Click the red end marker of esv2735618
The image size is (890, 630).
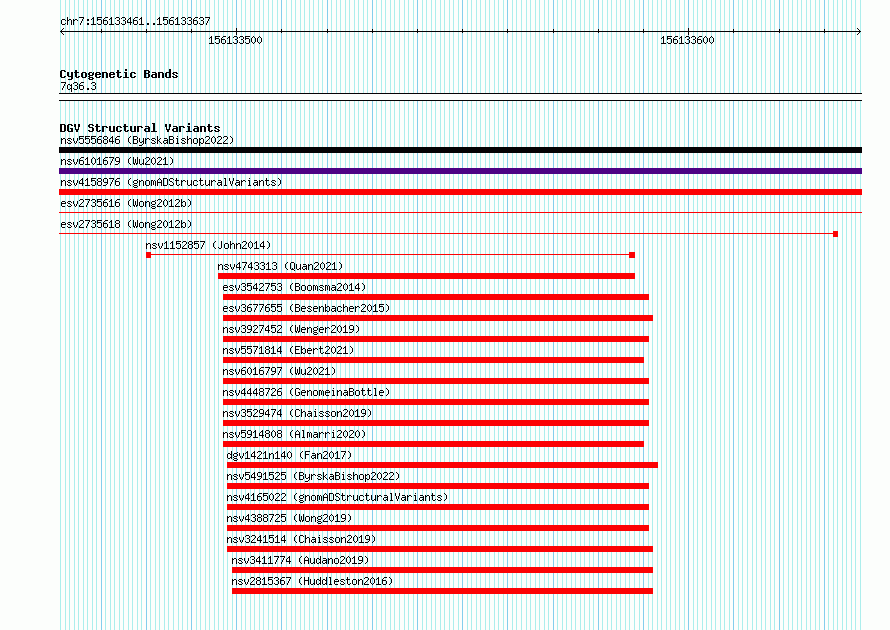tap(836, 234)
